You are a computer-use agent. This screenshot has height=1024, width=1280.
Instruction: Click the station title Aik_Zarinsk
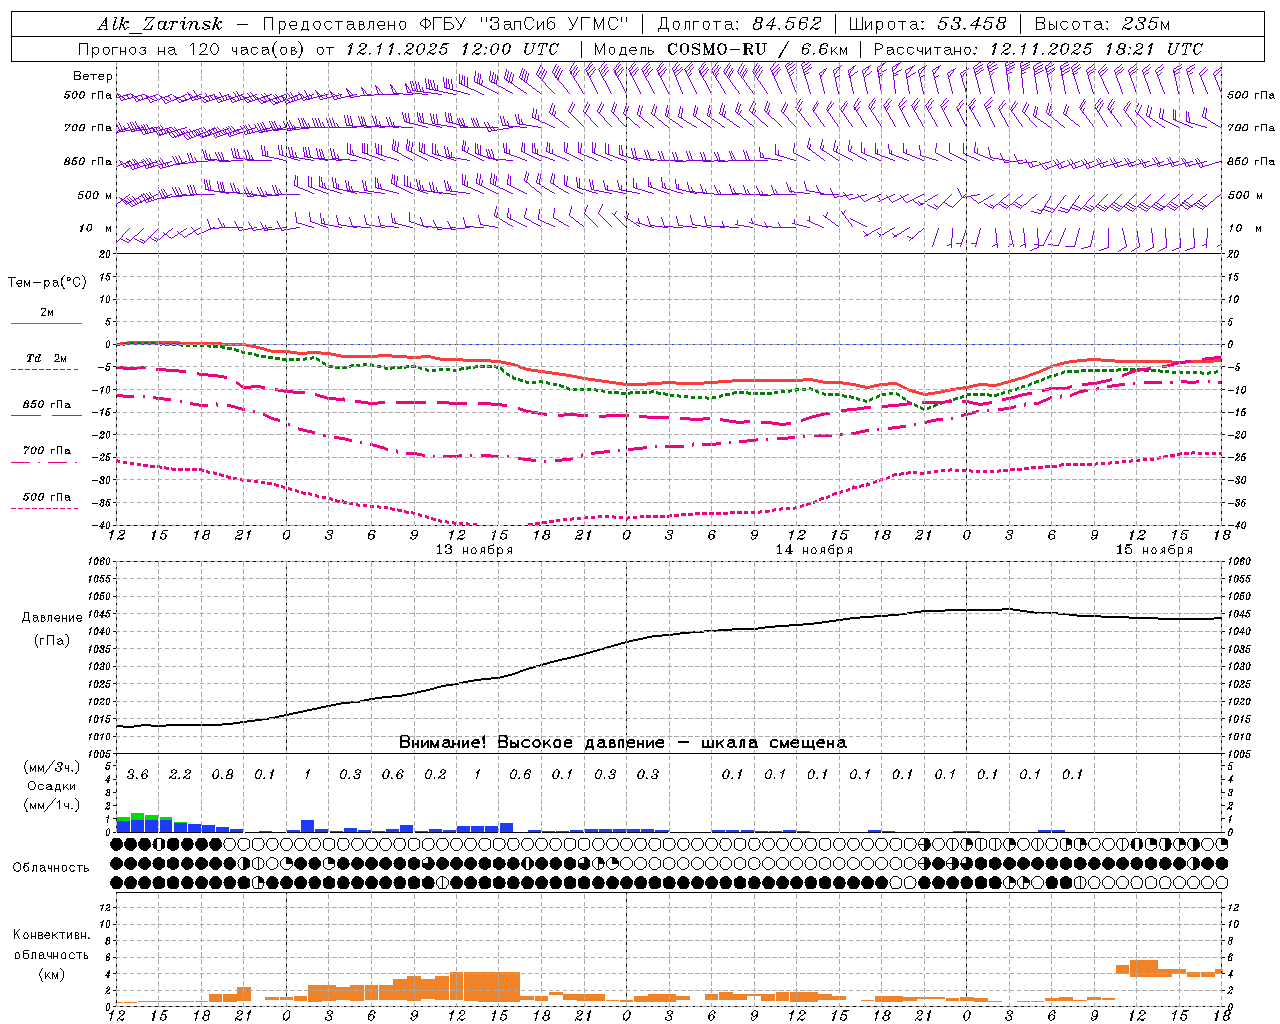tap(160, 24)
